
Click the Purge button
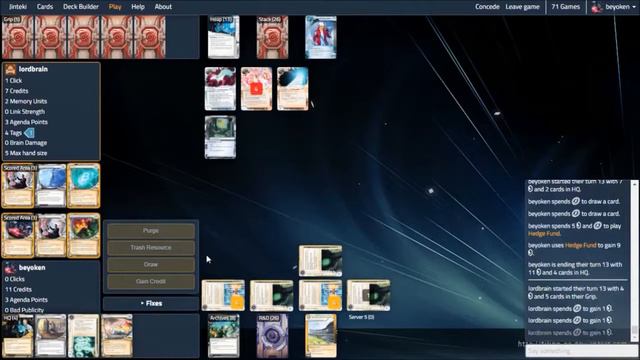pos(151,231)
